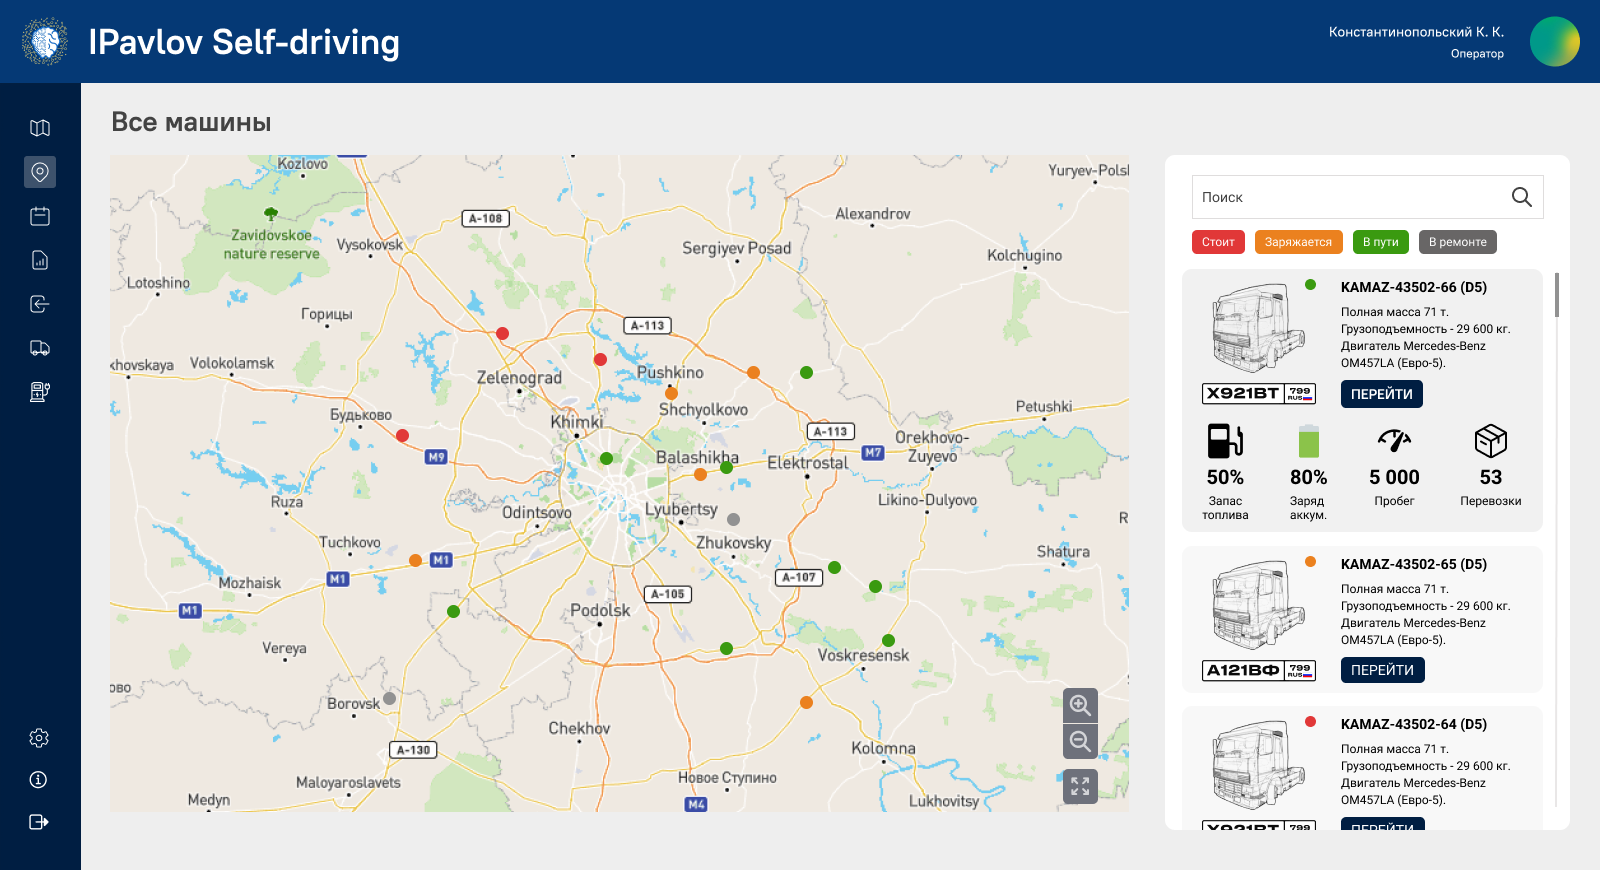The width and height of the screenshot is (1600, 870).
Task: Click the info icon in the sidebar
Action: point(40,780)
